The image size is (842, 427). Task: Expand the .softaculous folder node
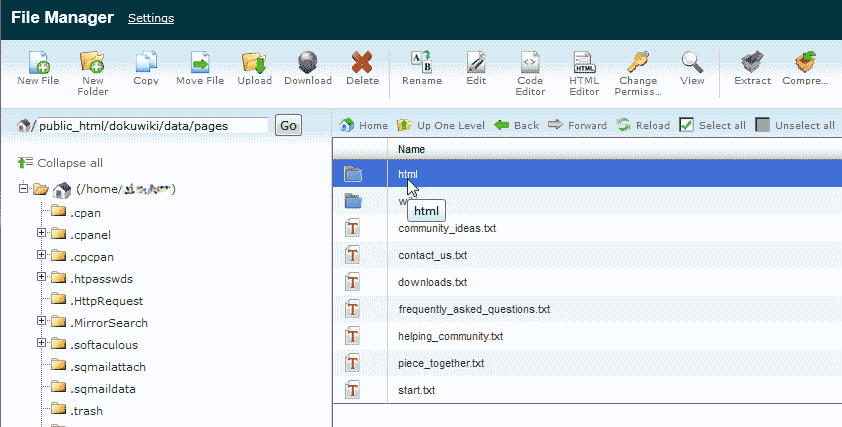tap(42, 344)
